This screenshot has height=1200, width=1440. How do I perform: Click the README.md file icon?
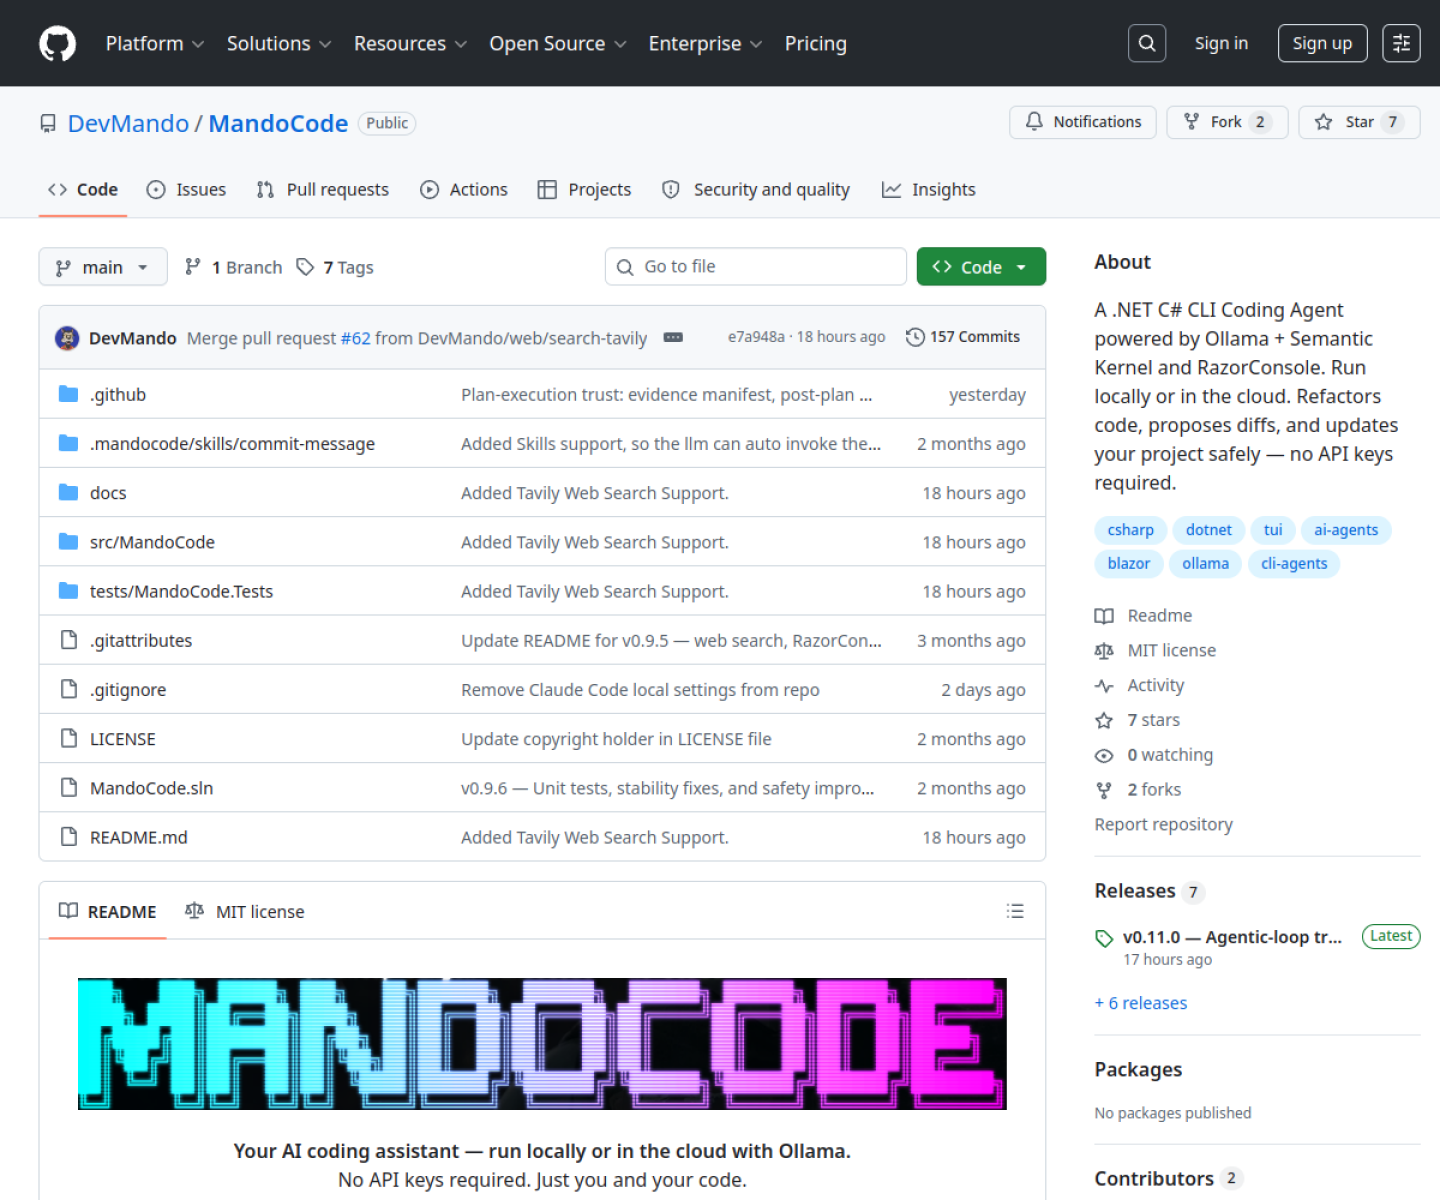[68, 836]
